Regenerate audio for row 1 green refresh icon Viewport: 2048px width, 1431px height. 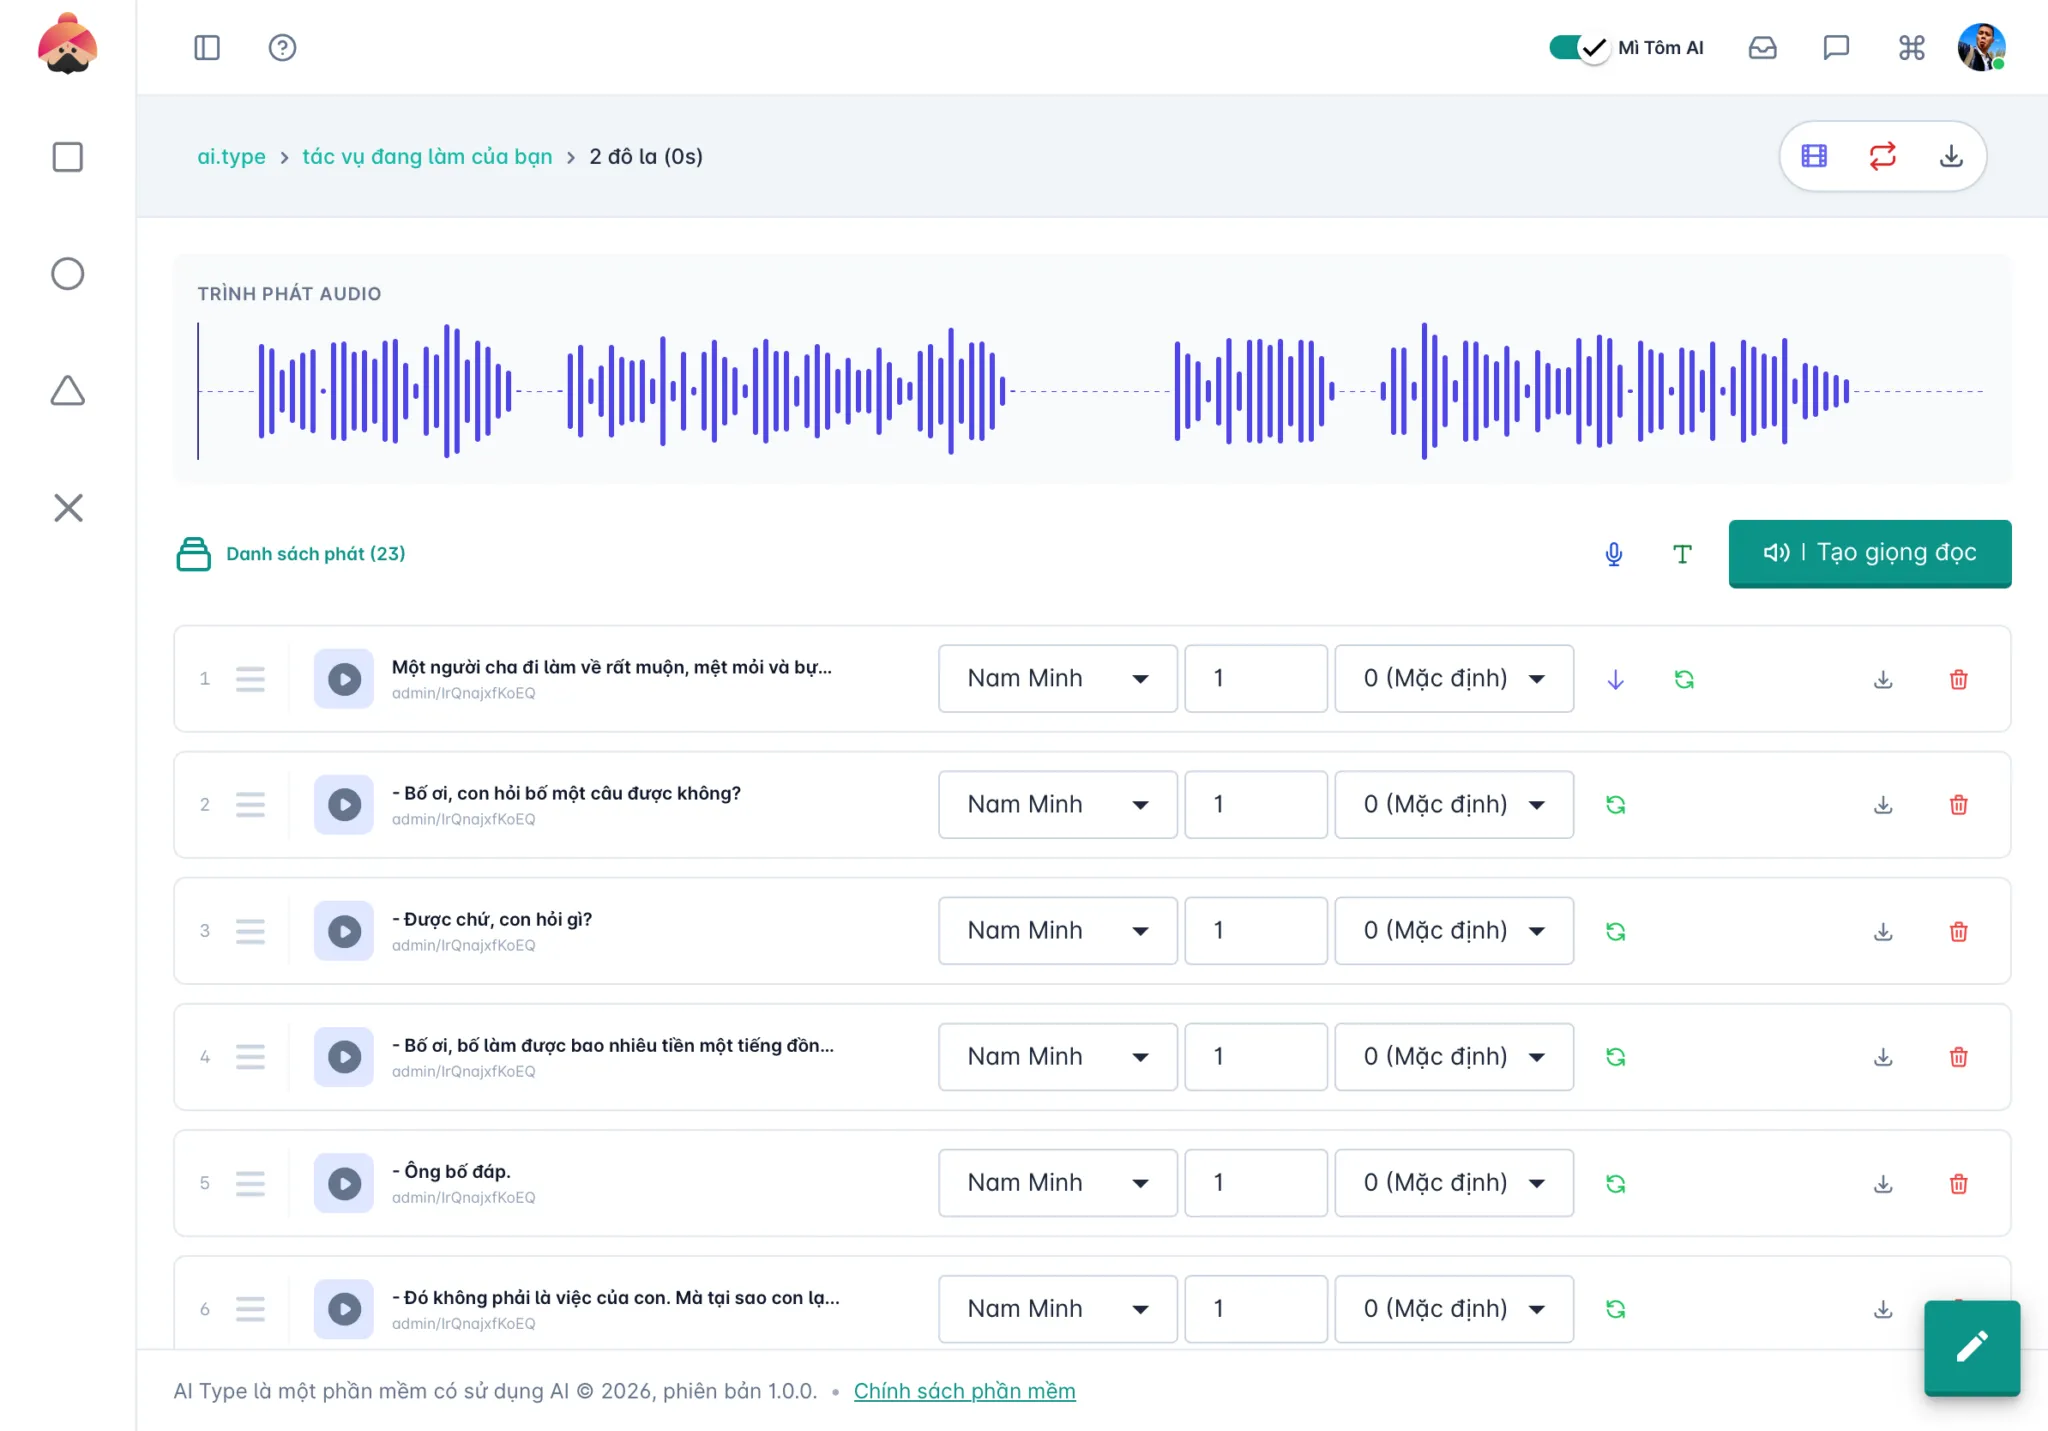pyautogui.click(x=1684, y=680)
